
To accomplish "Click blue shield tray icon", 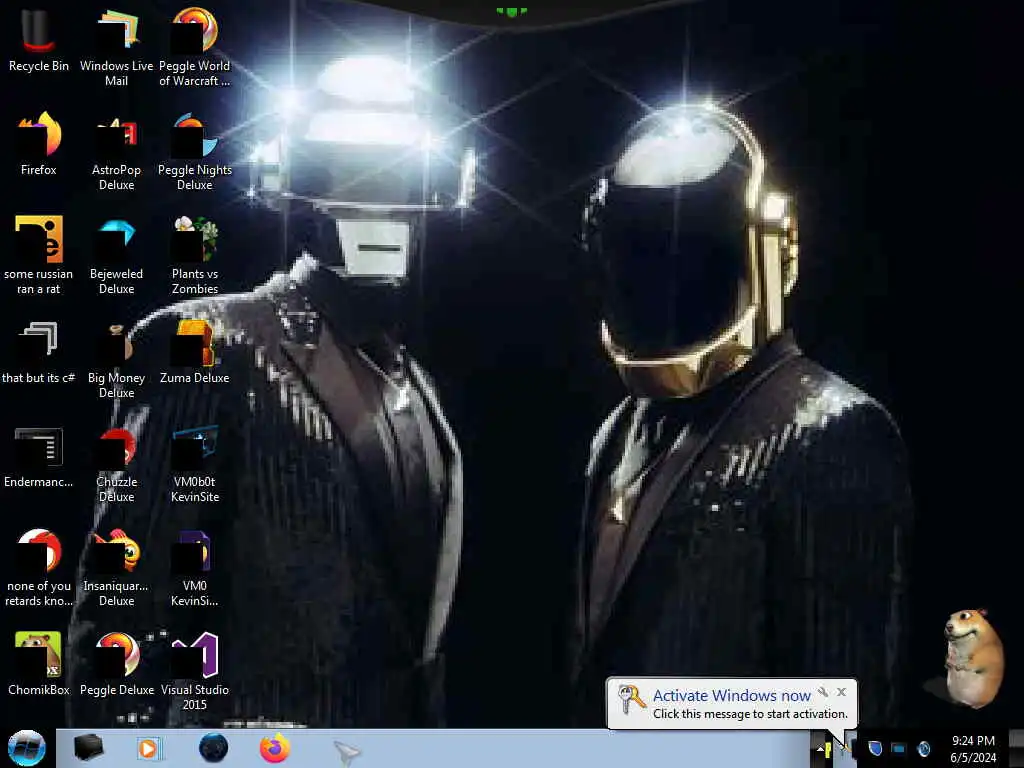I will (875, 748).
